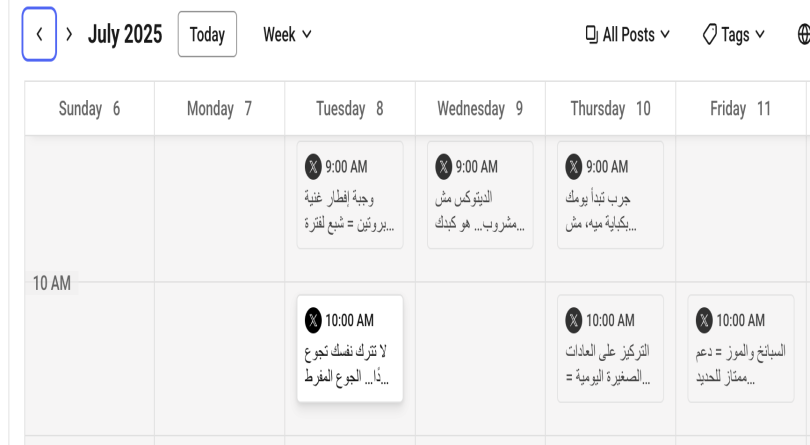
Task: Click X icon on Friday 10:00 AM post
Action: [704, 320]
